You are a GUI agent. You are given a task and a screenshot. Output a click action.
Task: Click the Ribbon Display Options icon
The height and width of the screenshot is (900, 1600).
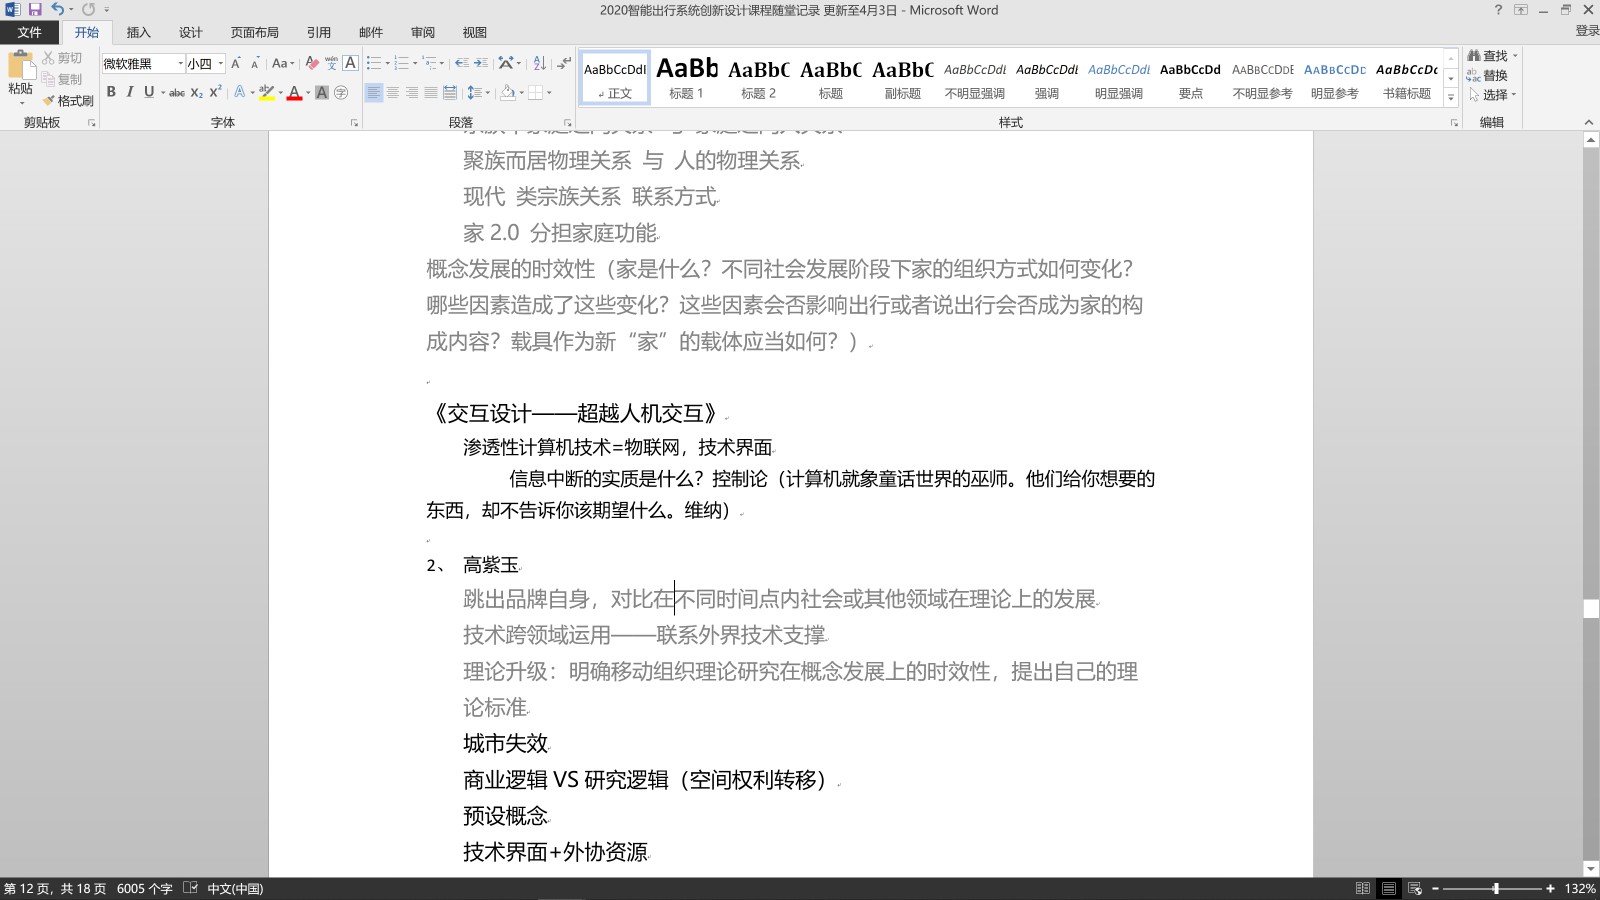pyautogui.click(x=1521, y=10)
